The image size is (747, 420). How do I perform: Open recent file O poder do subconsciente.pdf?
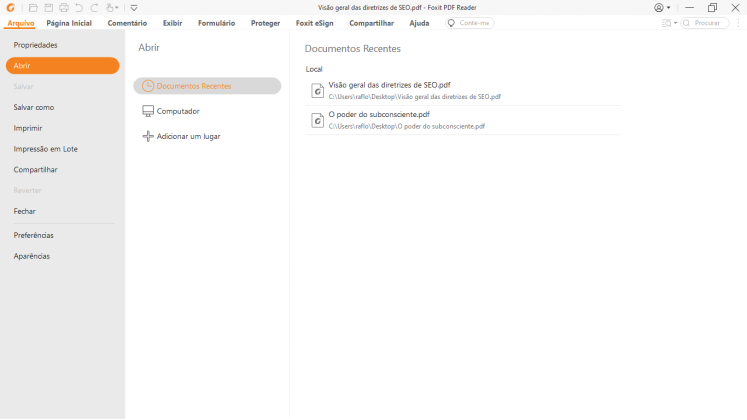click(x=463, y=120)
